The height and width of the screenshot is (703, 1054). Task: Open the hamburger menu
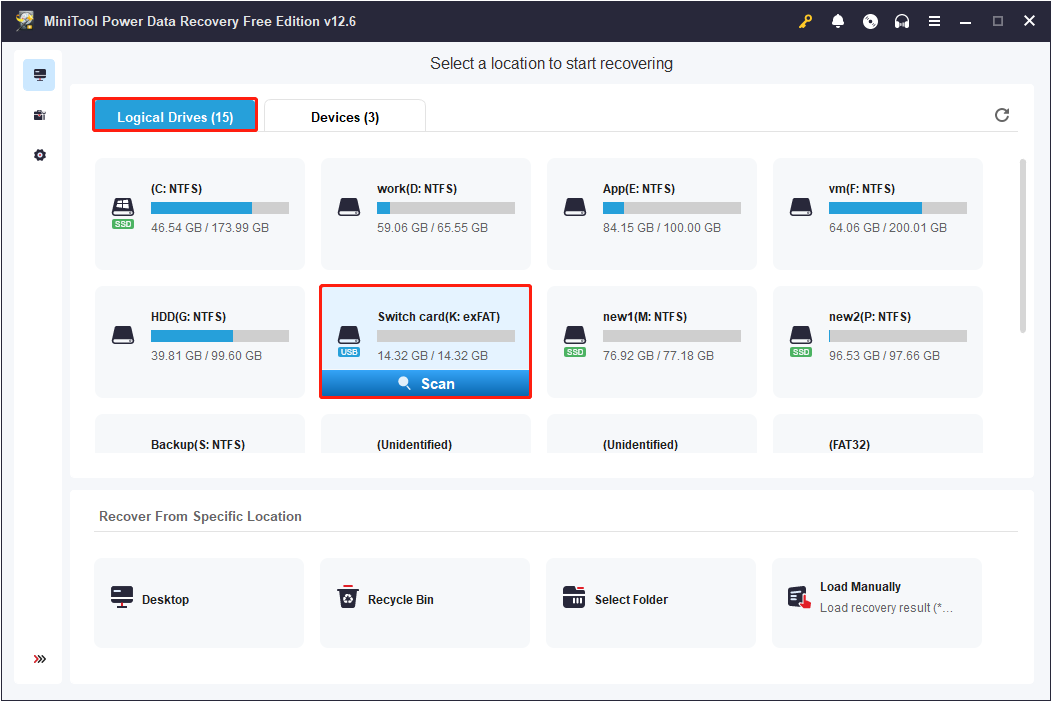tap(934, 20)
